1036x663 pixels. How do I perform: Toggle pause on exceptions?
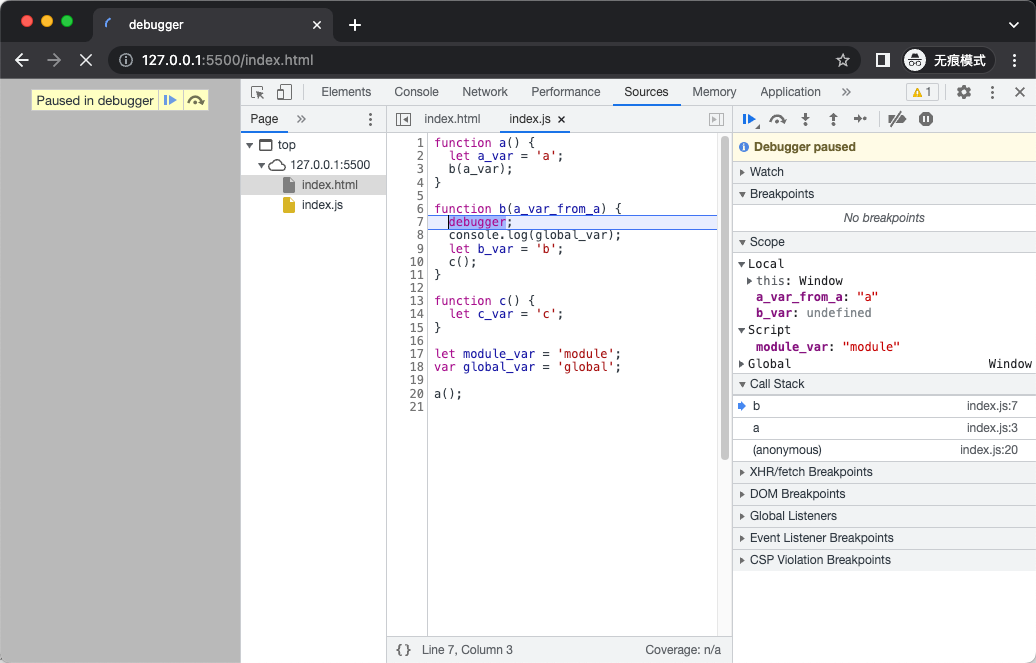[x=926, y=120]
